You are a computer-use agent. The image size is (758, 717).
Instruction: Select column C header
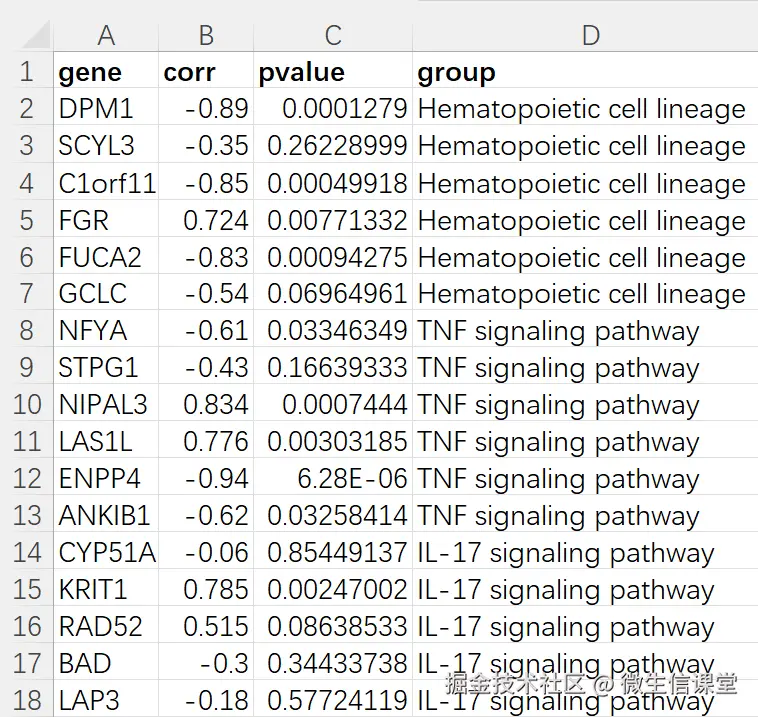click(333, 36)
